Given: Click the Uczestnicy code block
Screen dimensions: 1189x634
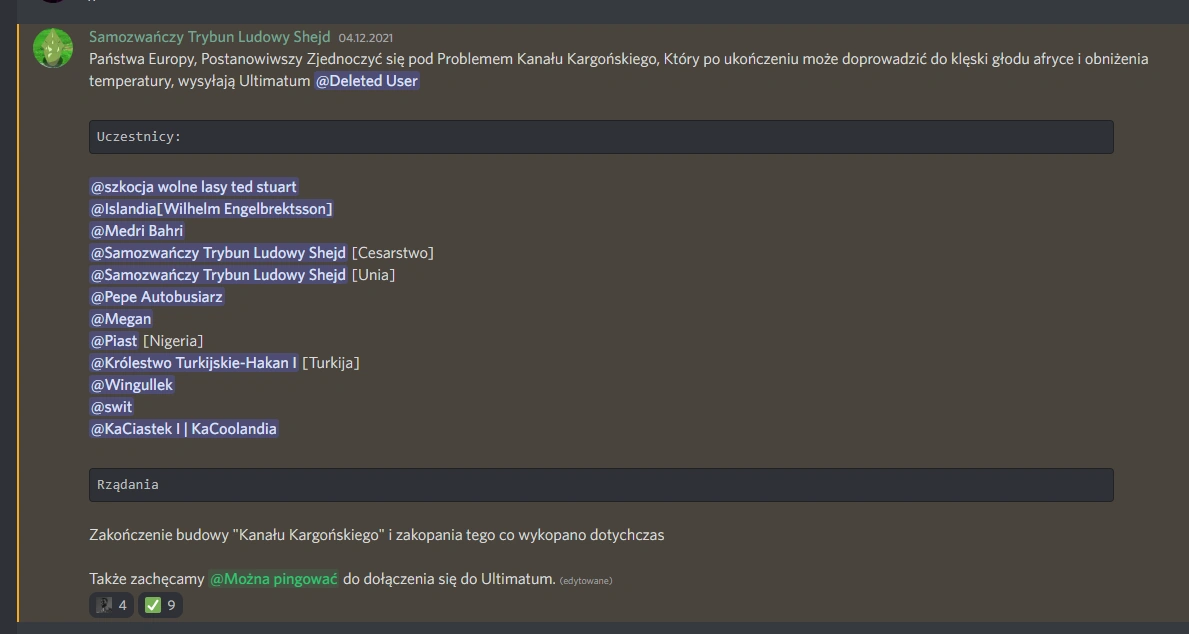Looking at the screenshot, I should tap(601, 137).
